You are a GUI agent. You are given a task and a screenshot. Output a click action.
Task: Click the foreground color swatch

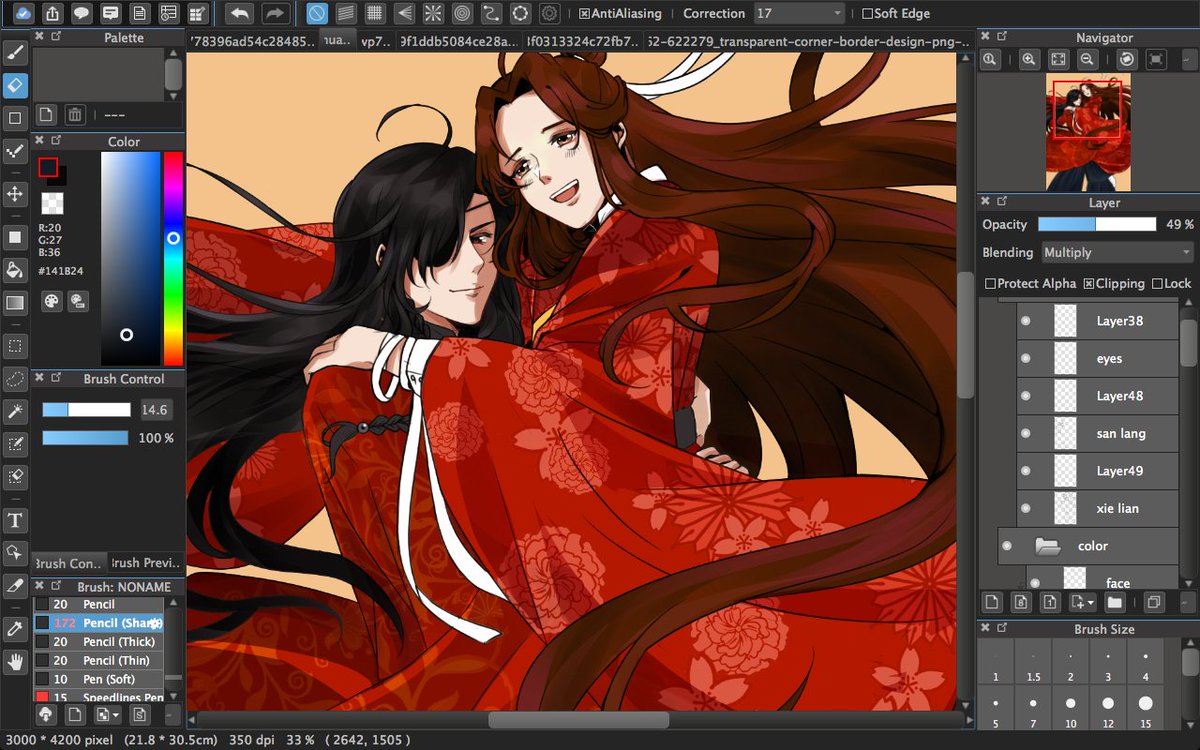coord(48,167)
